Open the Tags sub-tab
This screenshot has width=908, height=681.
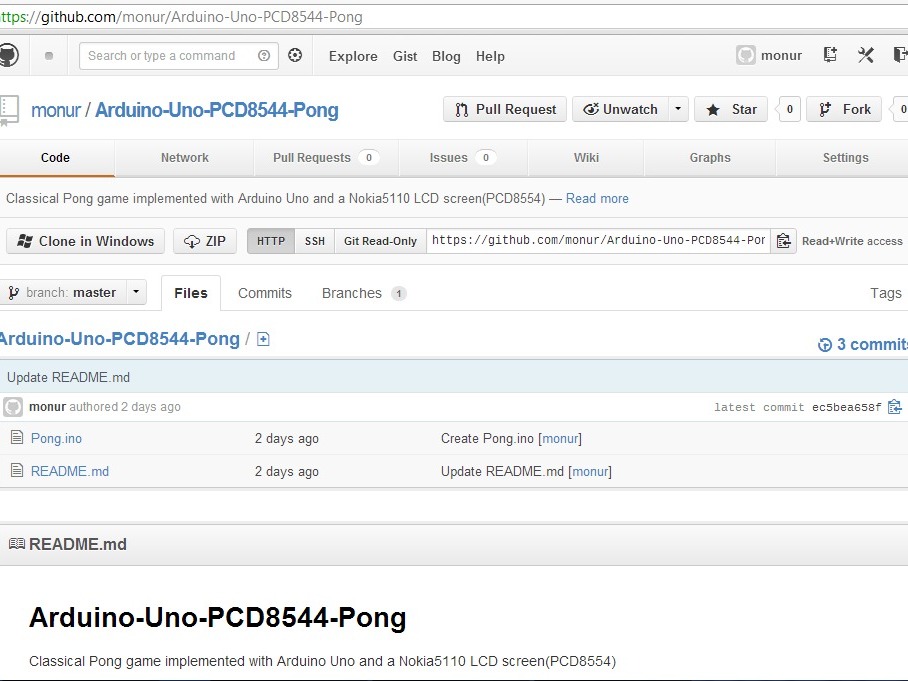click(x=886, y=293)
